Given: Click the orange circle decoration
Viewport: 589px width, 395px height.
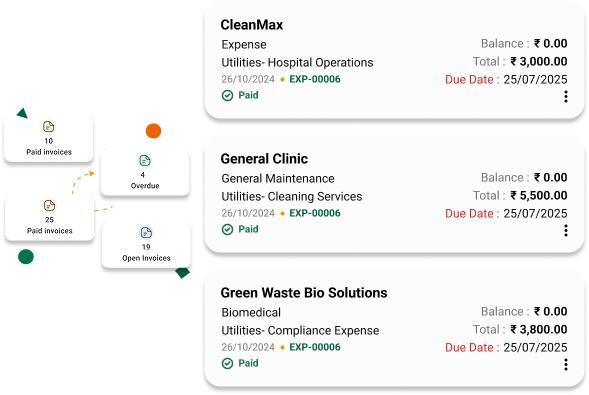Looking at the screenshot, I should pyautogui.click(x=153, y=131).
